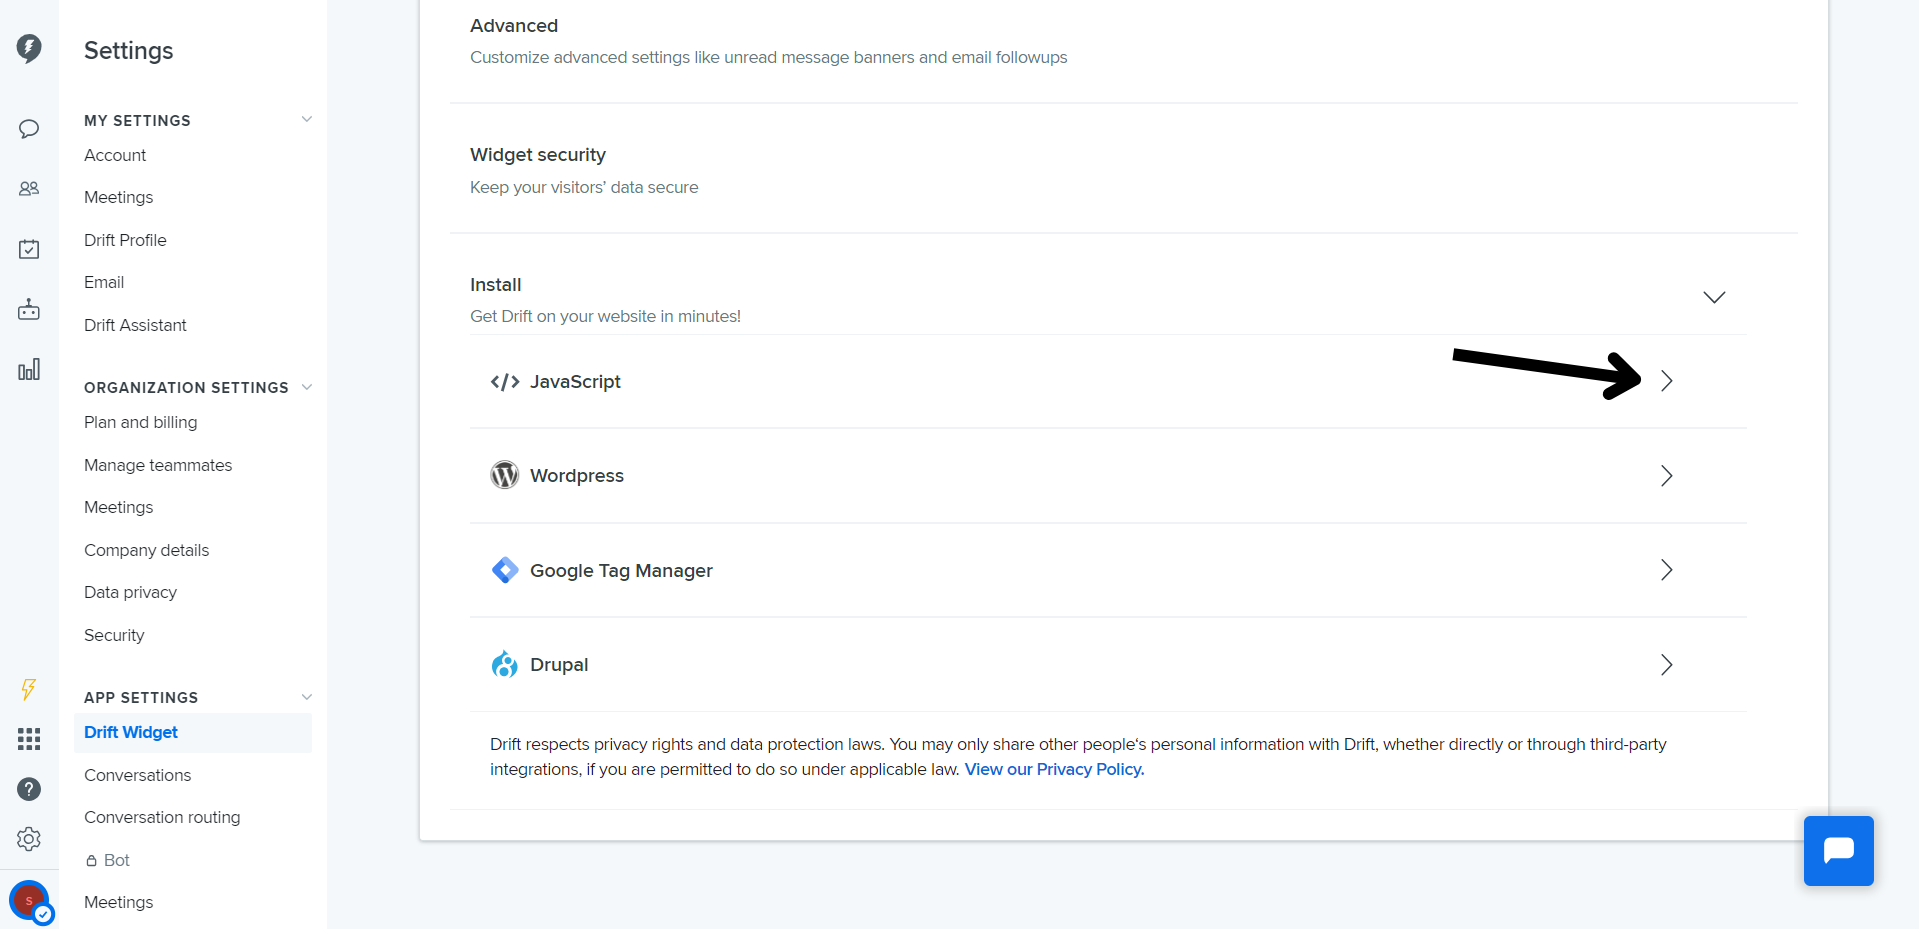This screenshot has width=1919, height=929.
Task: Open Account under My Settings
Action: point(115,155)
